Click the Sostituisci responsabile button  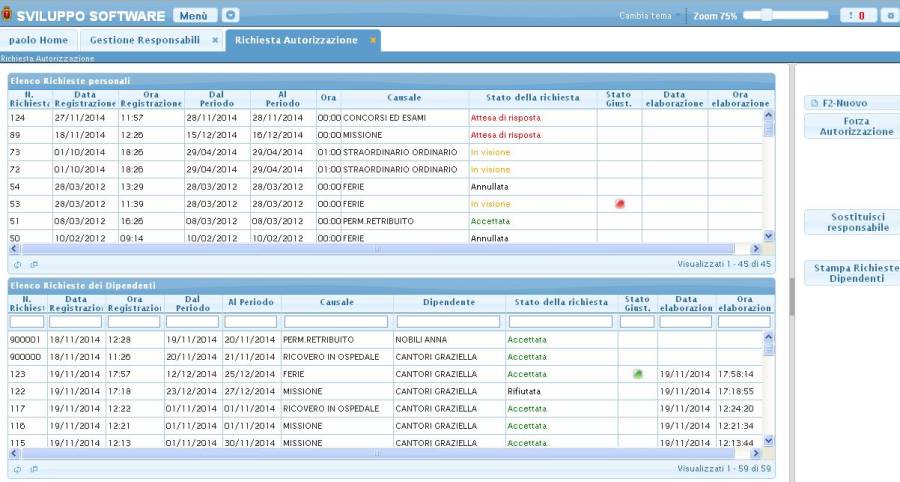pos(853,222)
